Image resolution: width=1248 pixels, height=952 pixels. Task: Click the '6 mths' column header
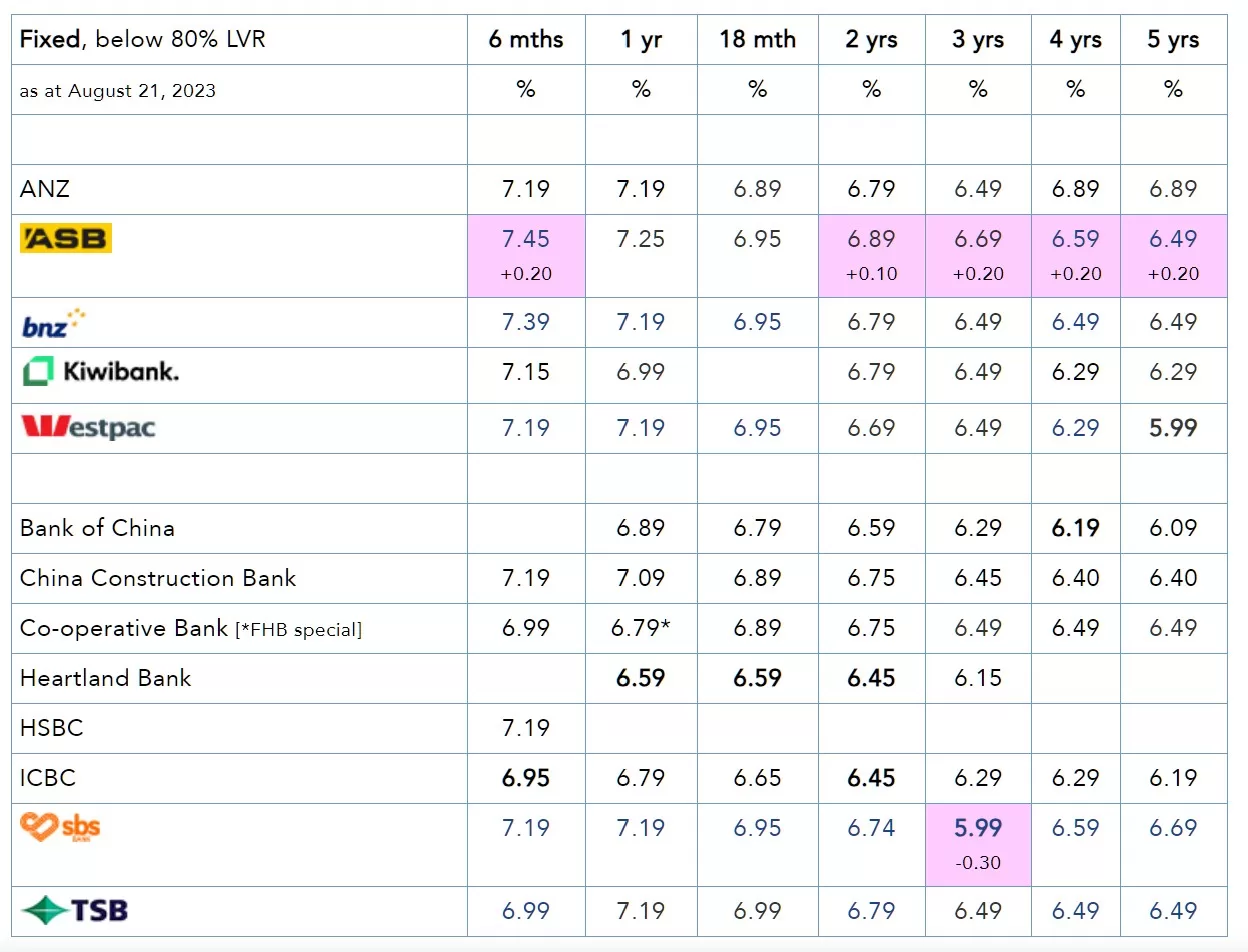pyautogui.click(x=526, y=40)
